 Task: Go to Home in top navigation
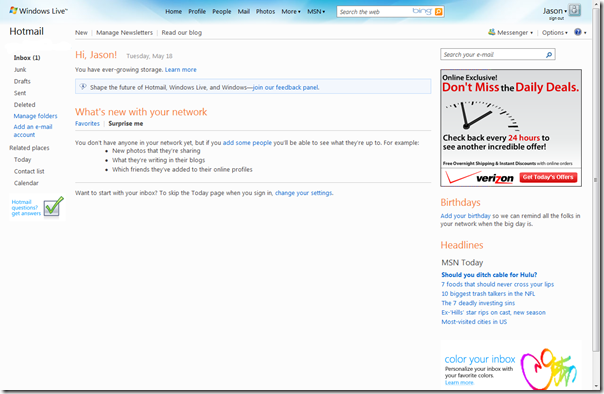point(173,12)
